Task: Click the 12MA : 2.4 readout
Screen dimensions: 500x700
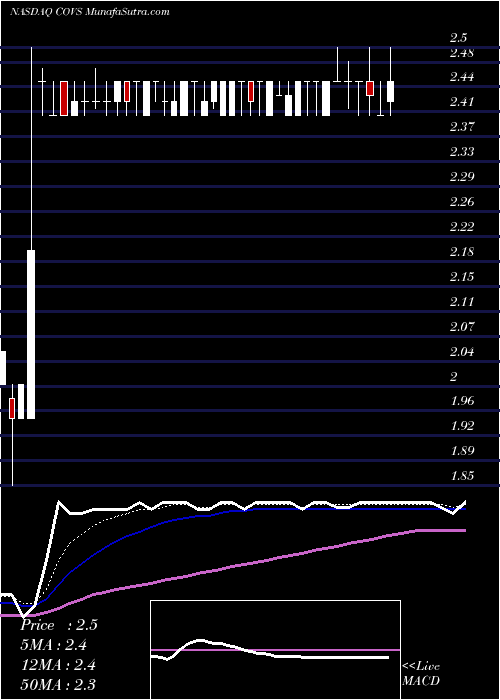Action: 58,665
